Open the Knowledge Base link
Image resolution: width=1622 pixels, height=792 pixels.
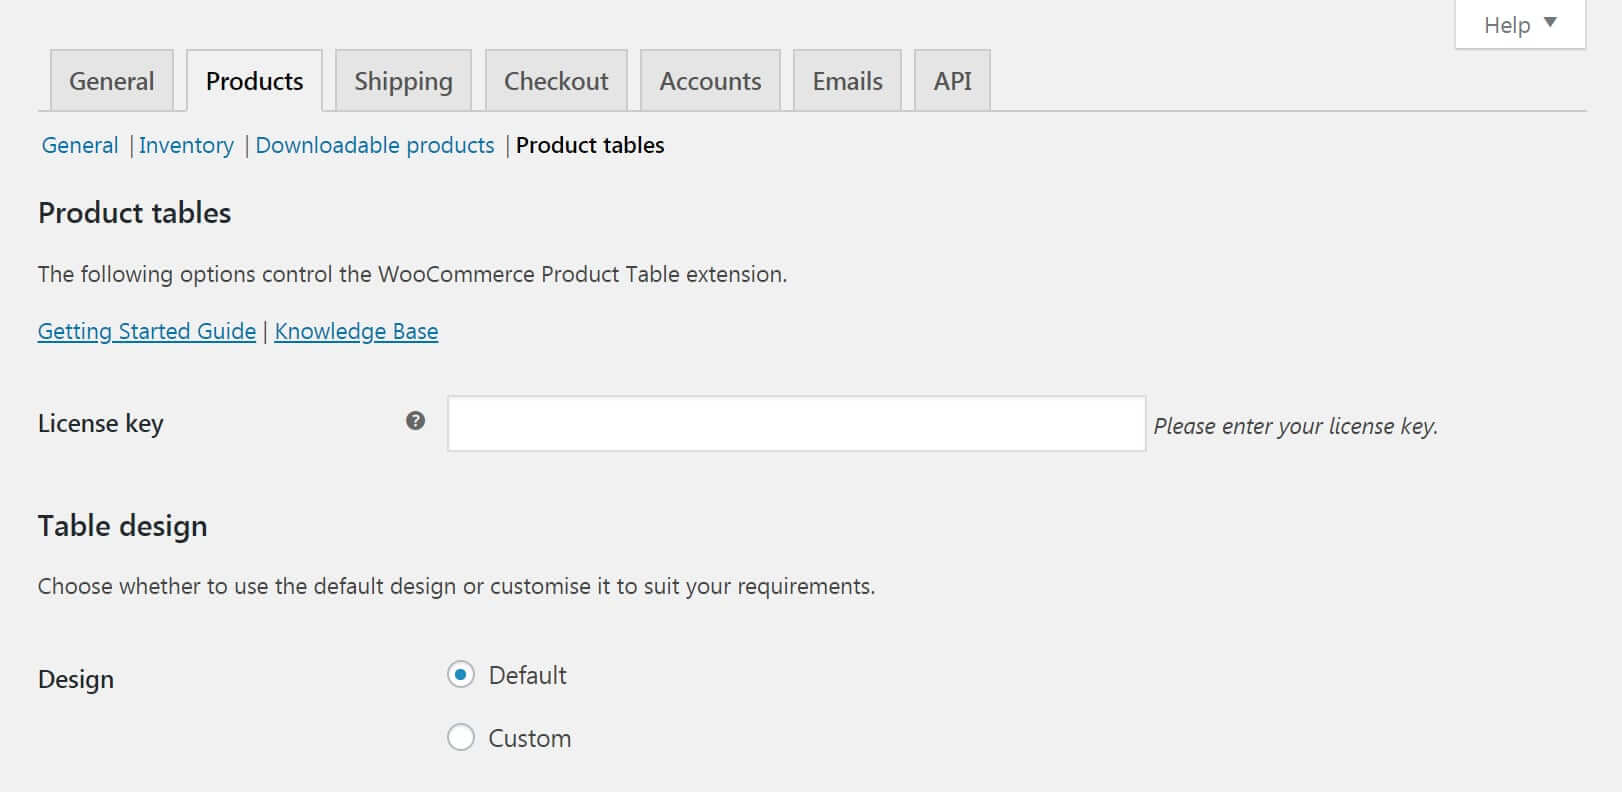click(x=356, y=330)
